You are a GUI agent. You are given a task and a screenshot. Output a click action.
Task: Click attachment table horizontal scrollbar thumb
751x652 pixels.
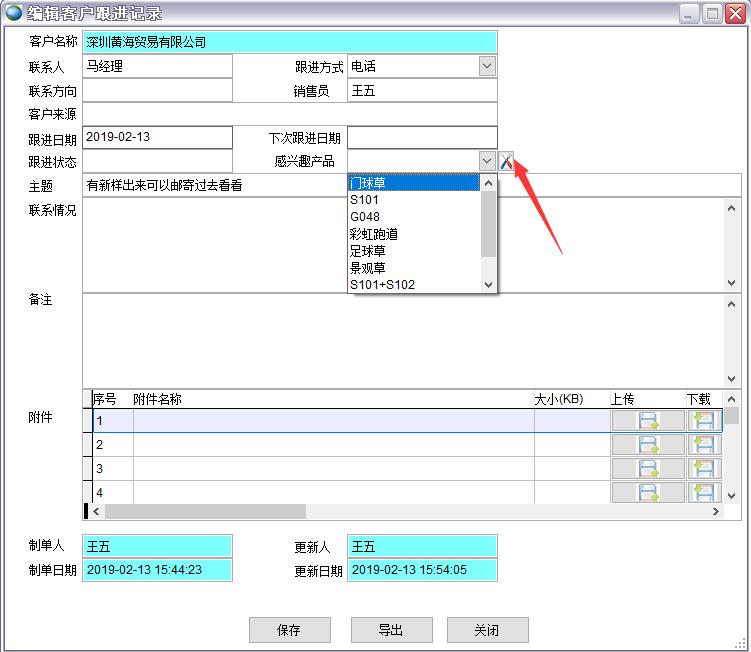[x=205, y=511]
